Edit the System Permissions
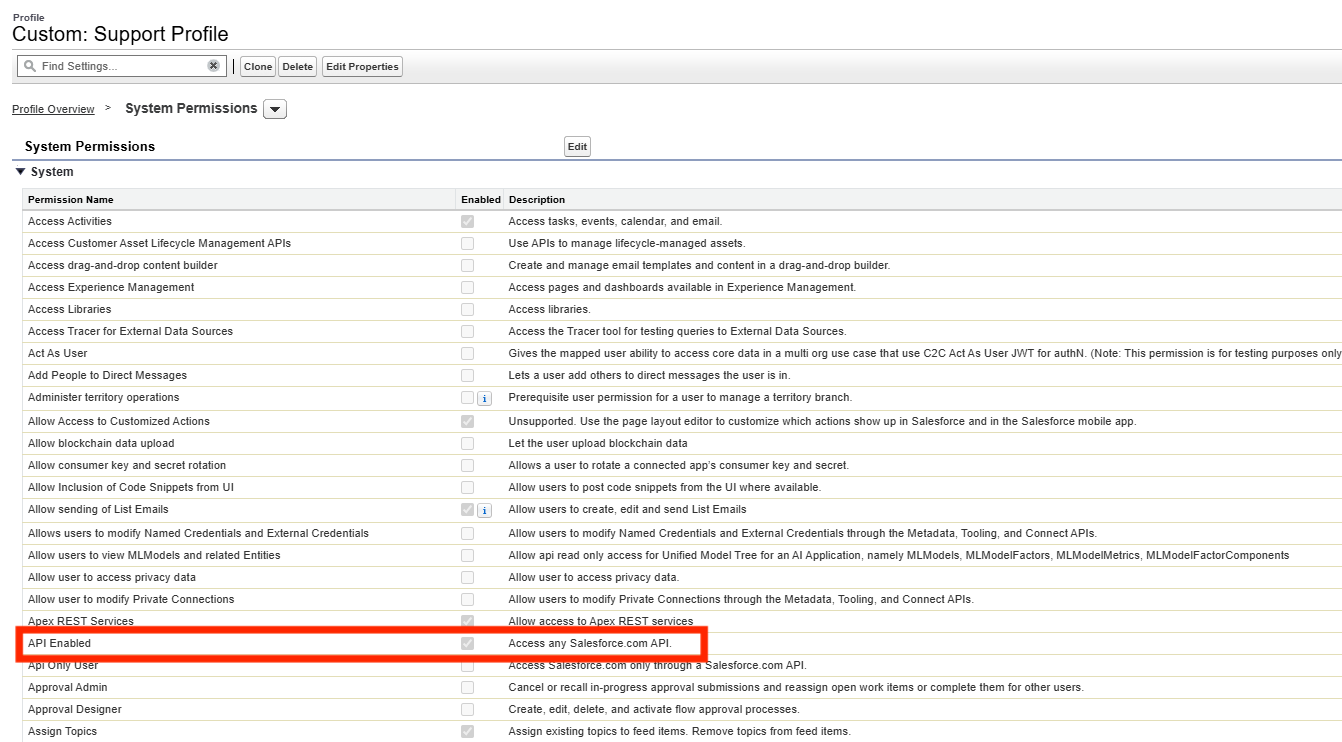The width and height of the screenshot is (1342, 742). point(577,147)
